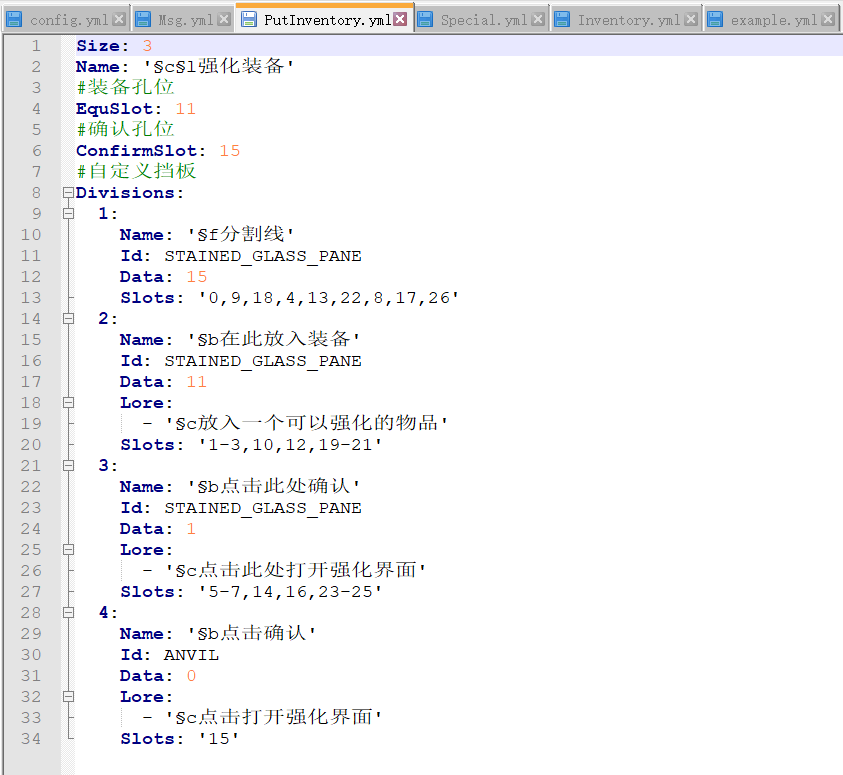Close the Inventory.yml tab

click(691, 19)
